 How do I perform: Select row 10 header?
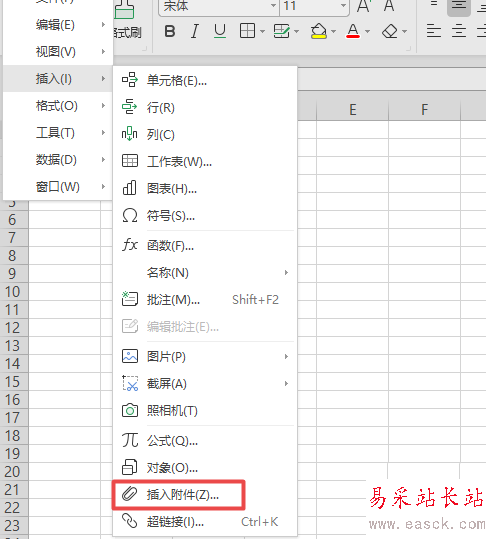tap(14, 292)
